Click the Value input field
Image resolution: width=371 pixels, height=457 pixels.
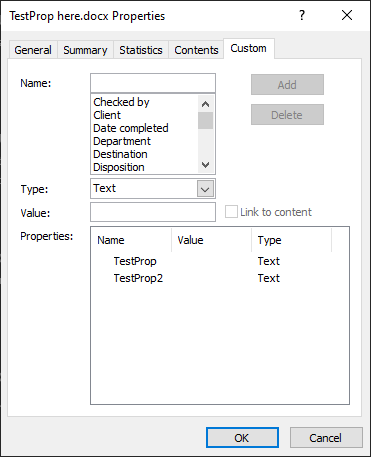click(153, 212)
